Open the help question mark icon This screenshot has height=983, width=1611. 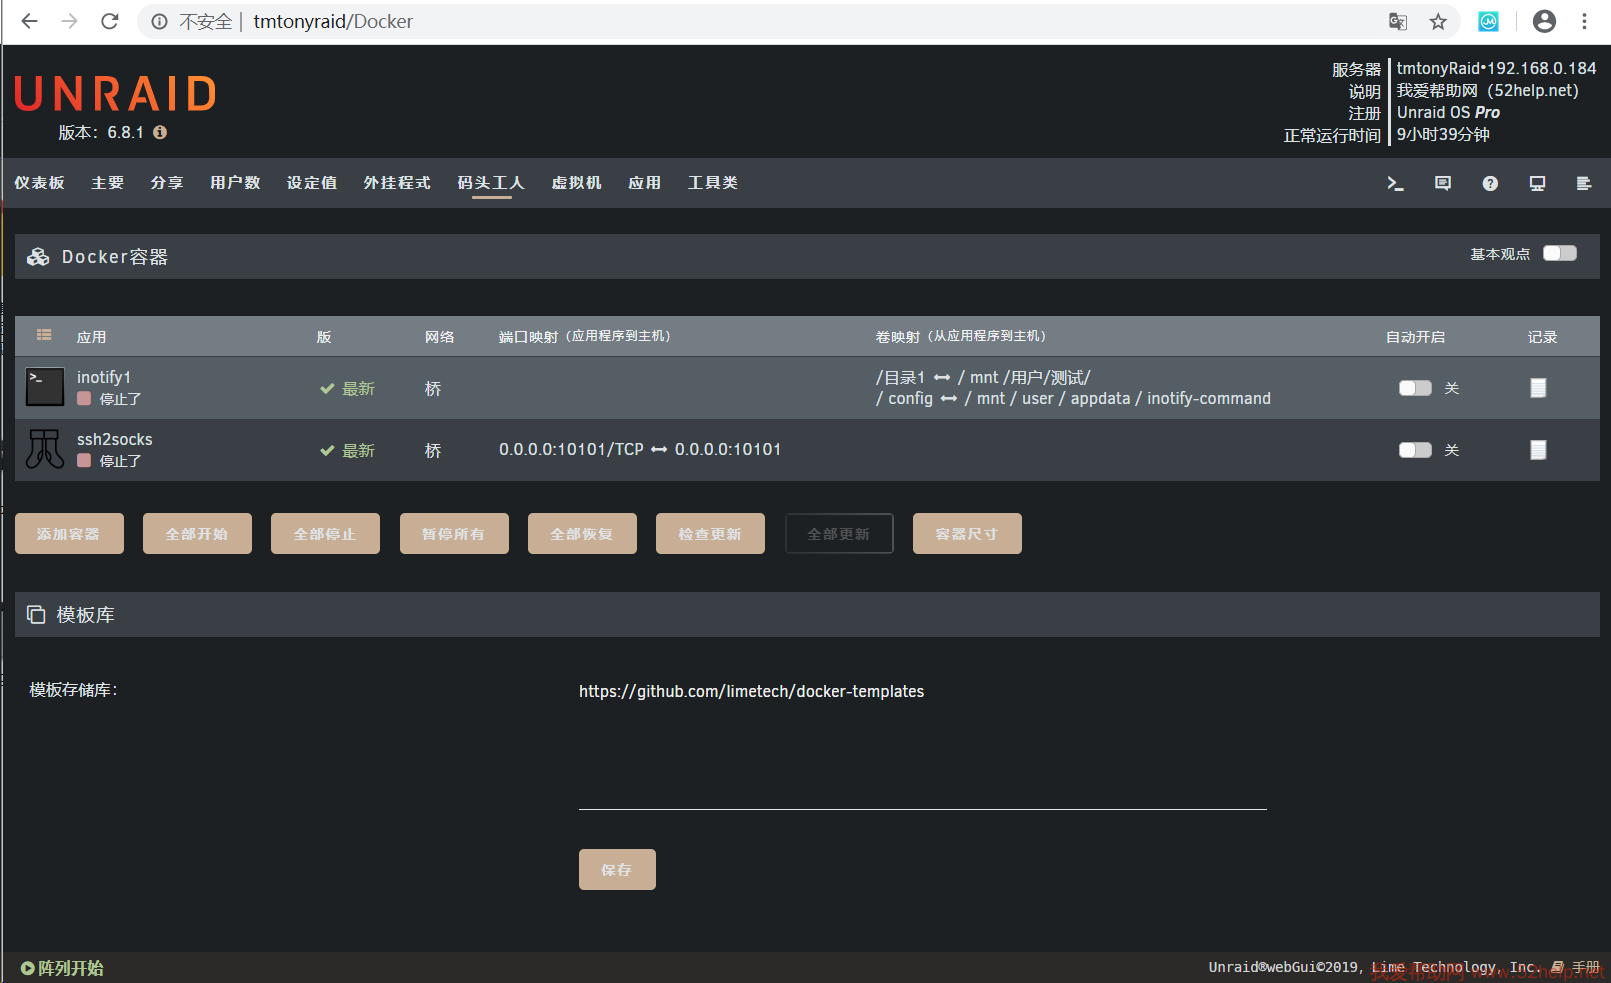(1490, 183)
